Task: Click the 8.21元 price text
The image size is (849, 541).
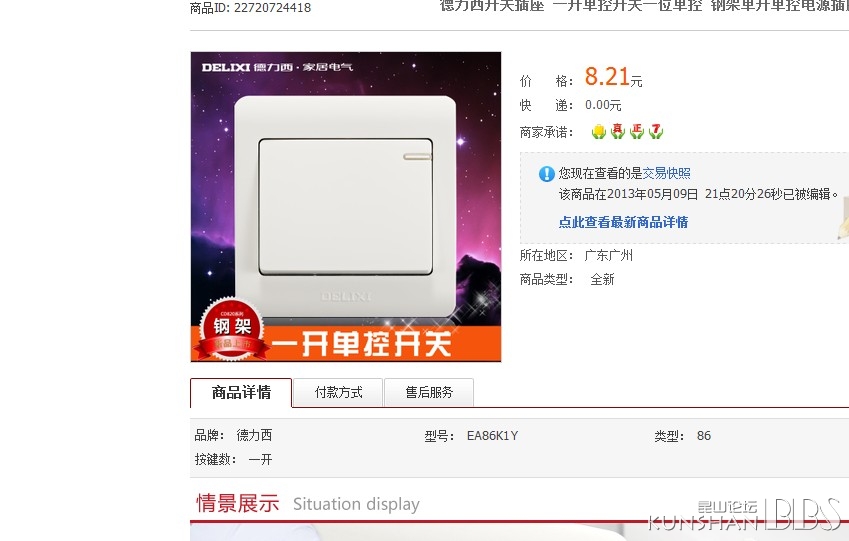Action: [x=613, y=77]
